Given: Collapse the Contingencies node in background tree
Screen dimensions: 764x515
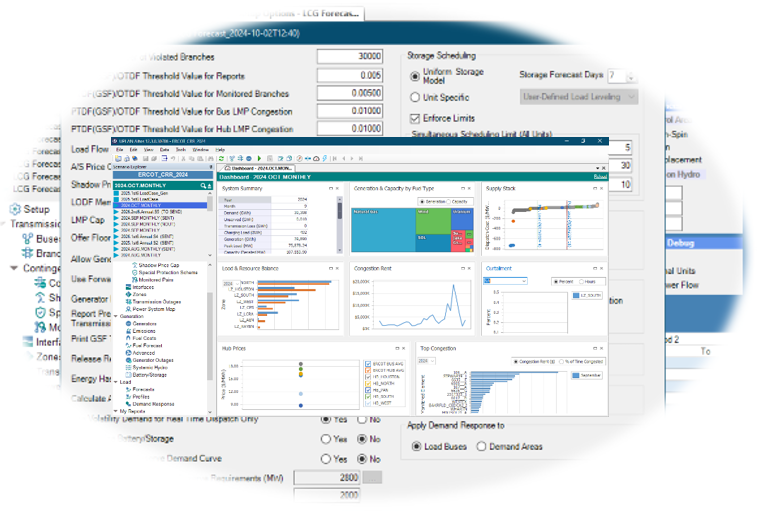Looking at the screenshot, I should tap(14, 268).
